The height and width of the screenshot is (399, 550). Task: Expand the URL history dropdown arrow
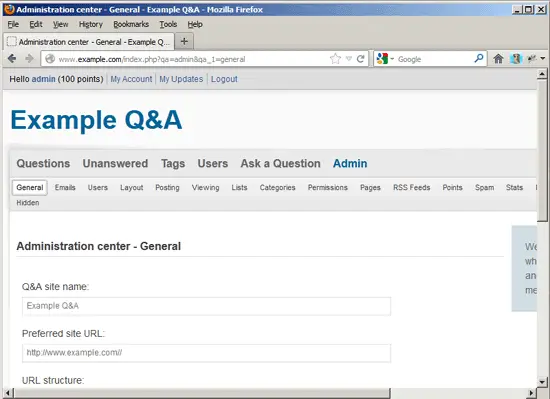(x=348, y=59)
